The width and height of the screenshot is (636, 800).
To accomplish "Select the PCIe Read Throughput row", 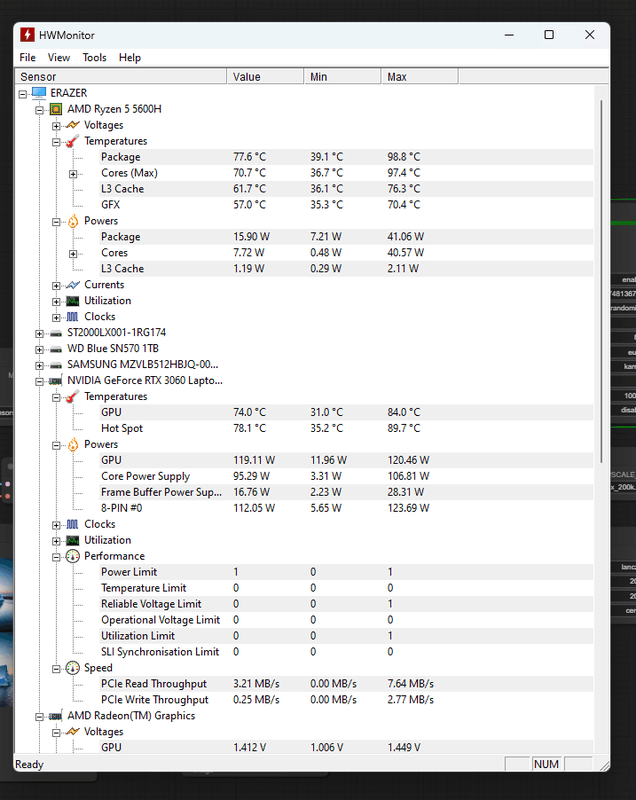I will tap(346, 684).
